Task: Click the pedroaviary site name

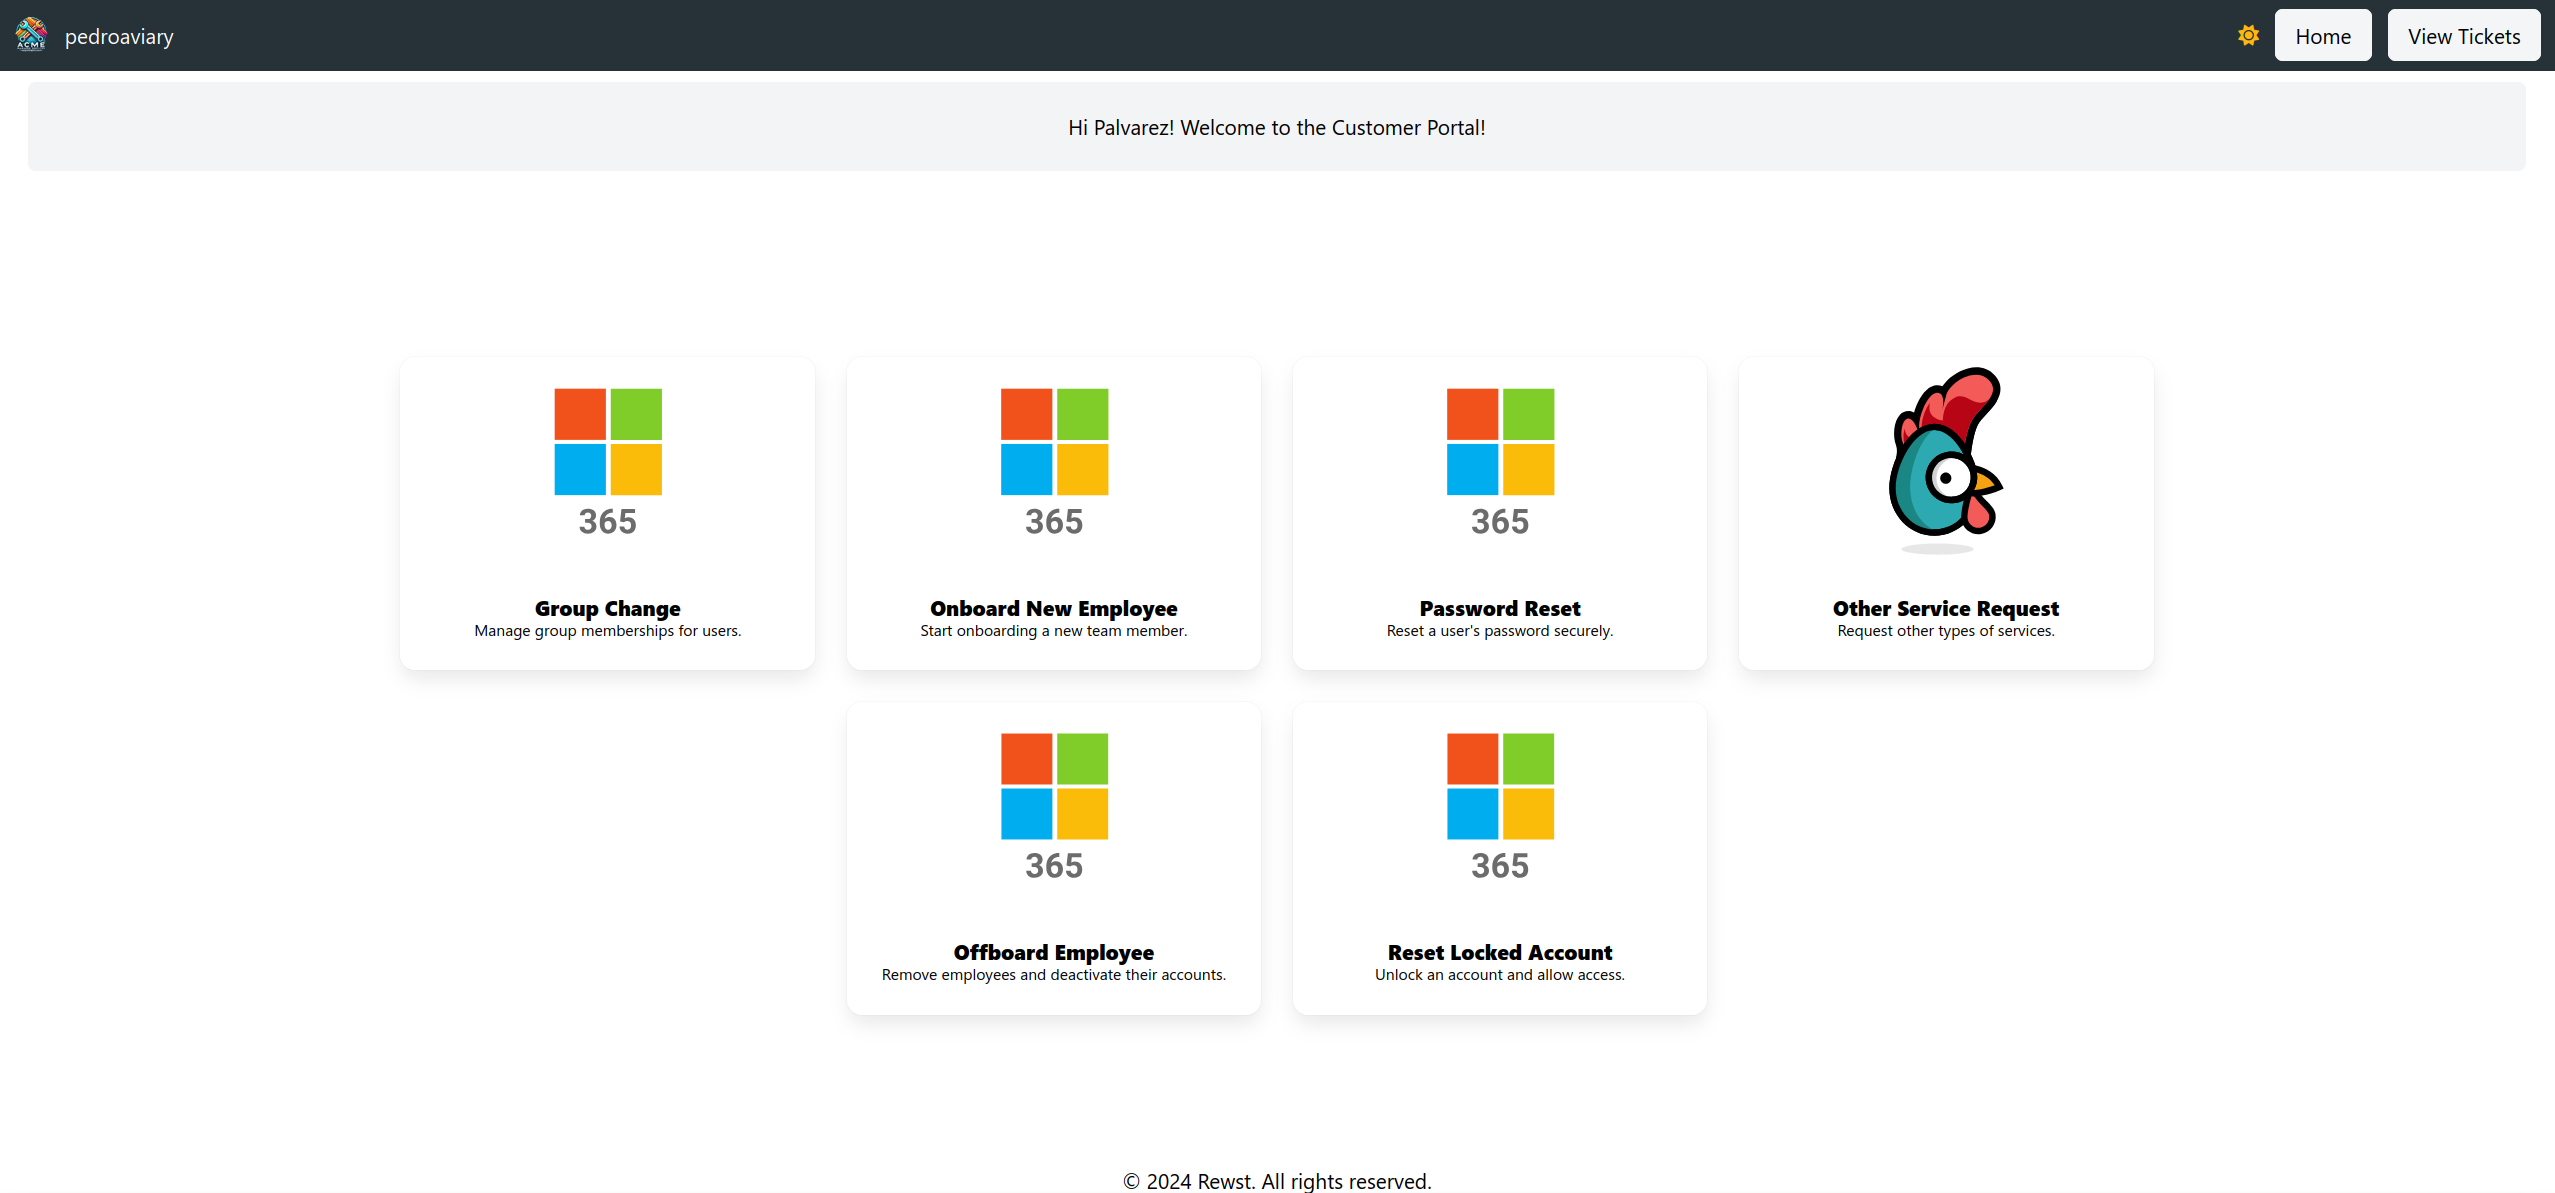Action: click(x=119, y=37)
